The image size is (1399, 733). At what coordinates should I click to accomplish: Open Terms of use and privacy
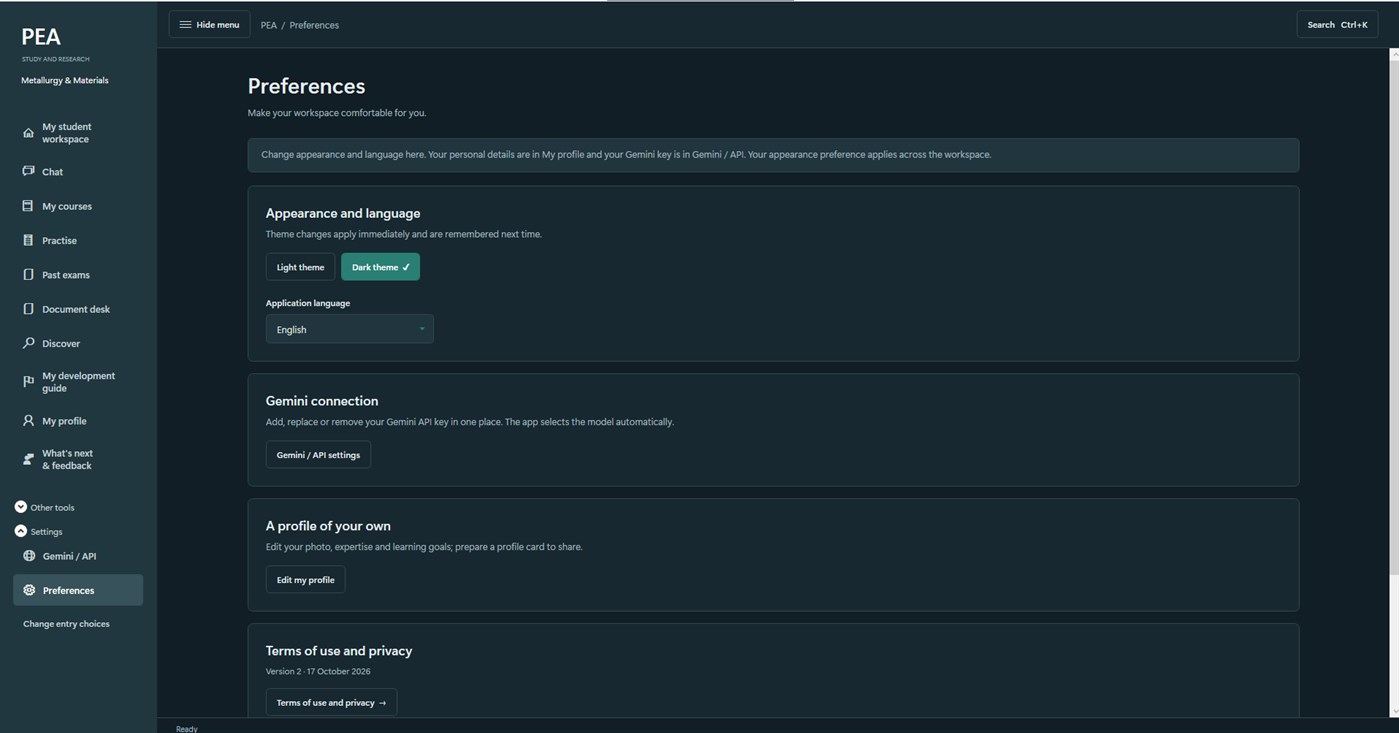(331, 703)
